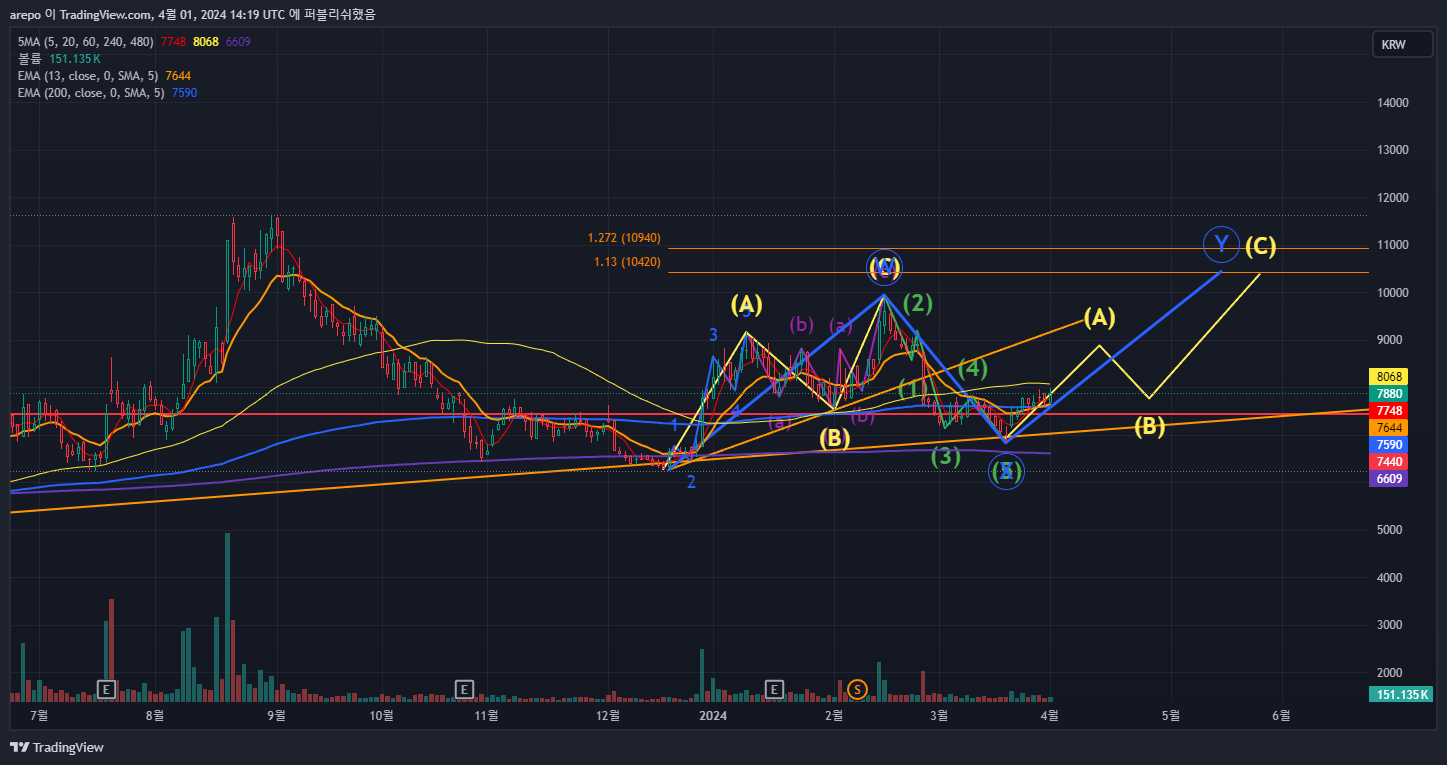Click the purple 6609 price axis tag
1447x765 pixels.
point(1389,479)
